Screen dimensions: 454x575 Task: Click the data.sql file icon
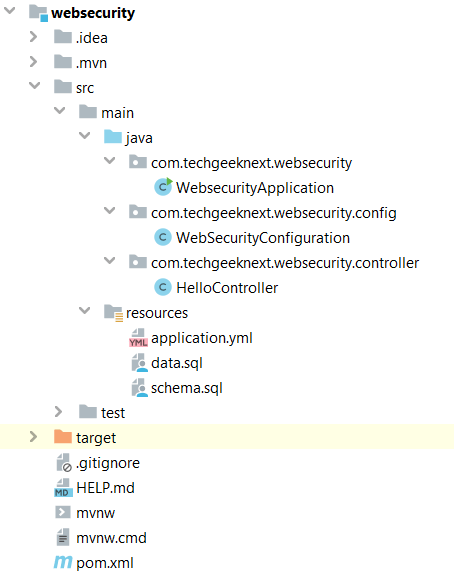coord(139,363)
